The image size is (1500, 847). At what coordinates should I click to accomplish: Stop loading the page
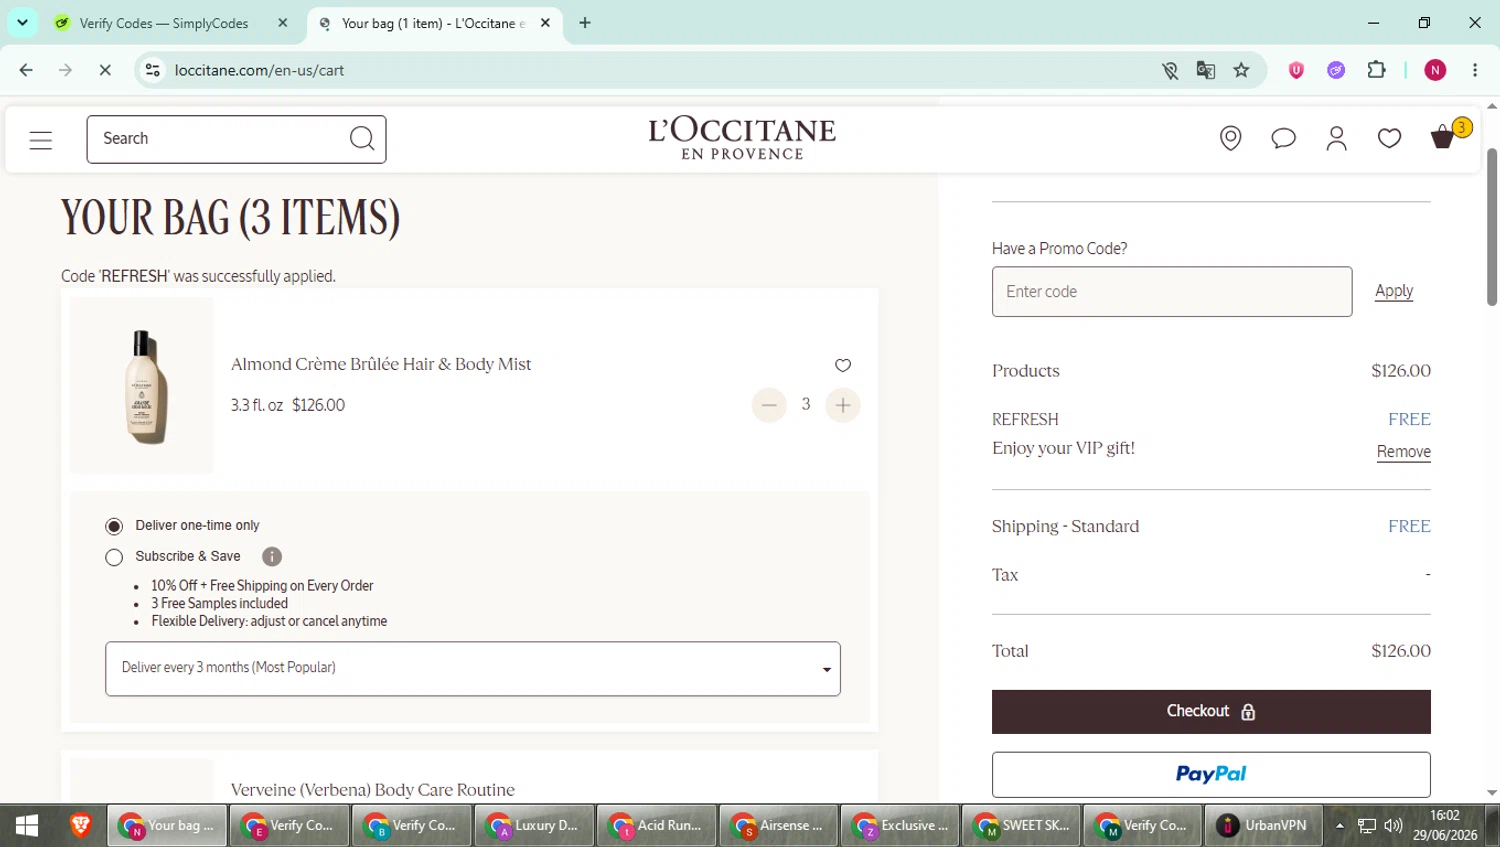pos(105,70)
